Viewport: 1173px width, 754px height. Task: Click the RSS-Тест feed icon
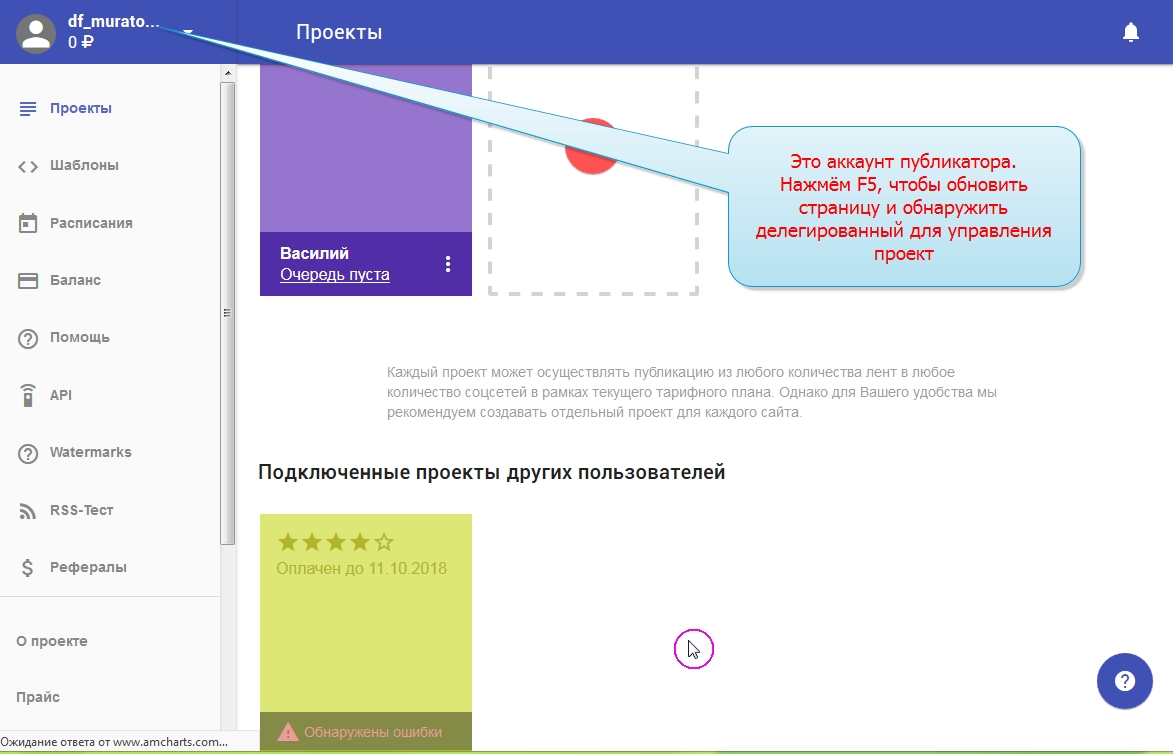point(28,511)
